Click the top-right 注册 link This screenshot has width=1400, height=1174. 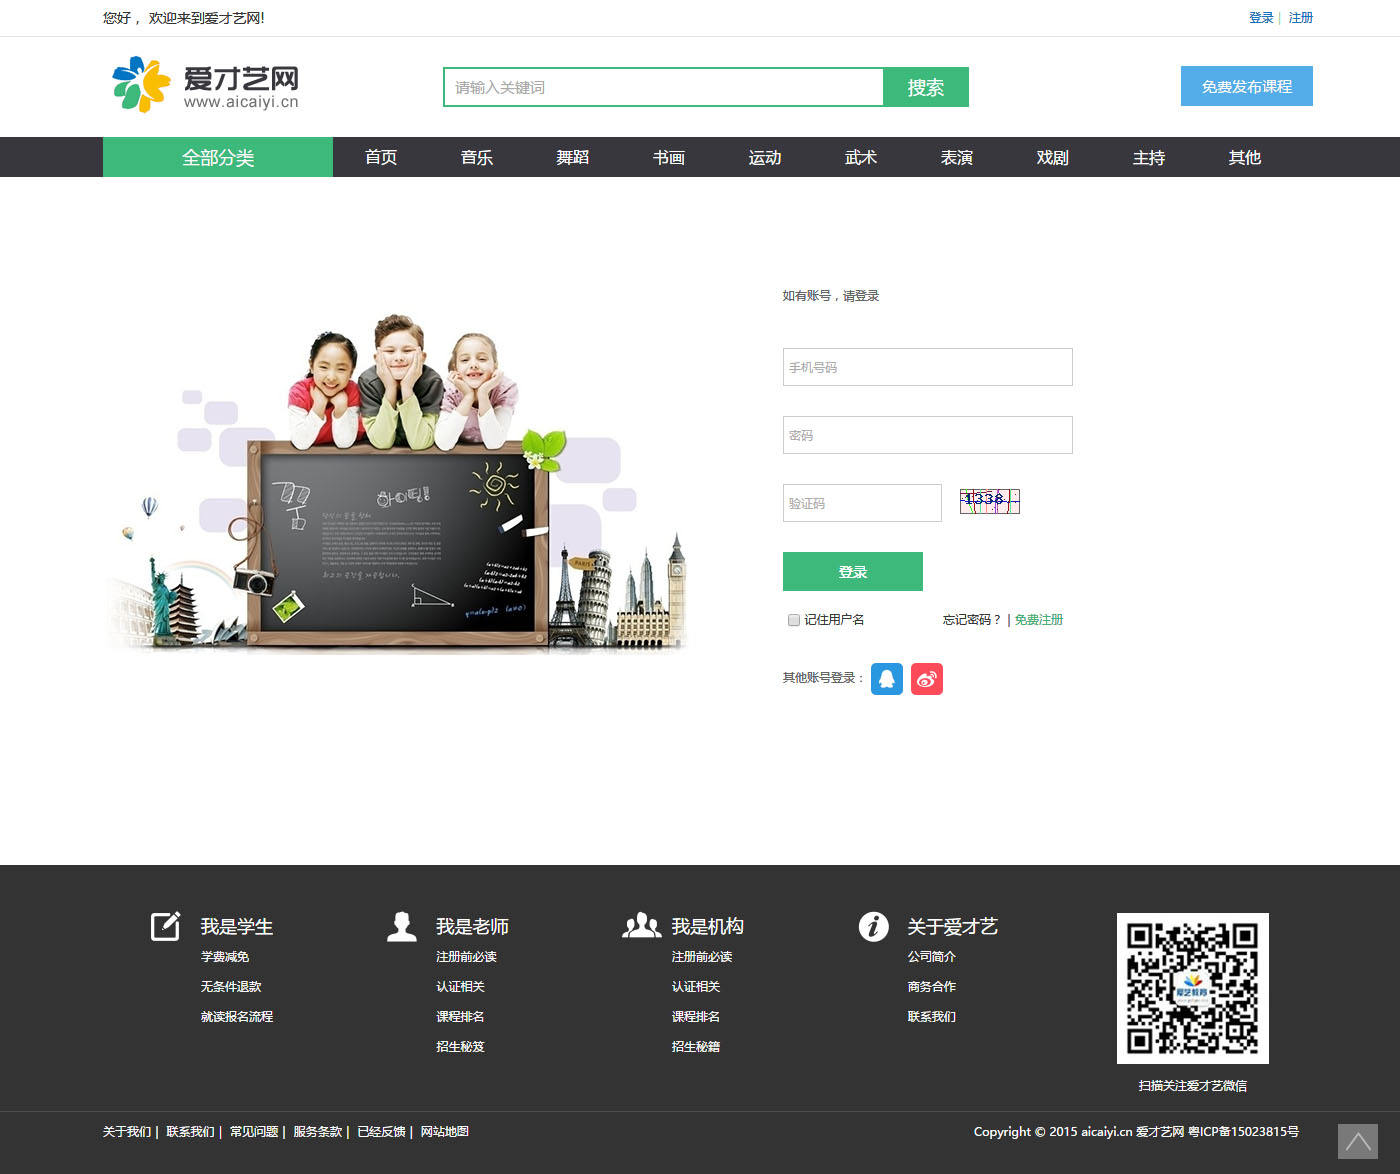pos(1301,18)
